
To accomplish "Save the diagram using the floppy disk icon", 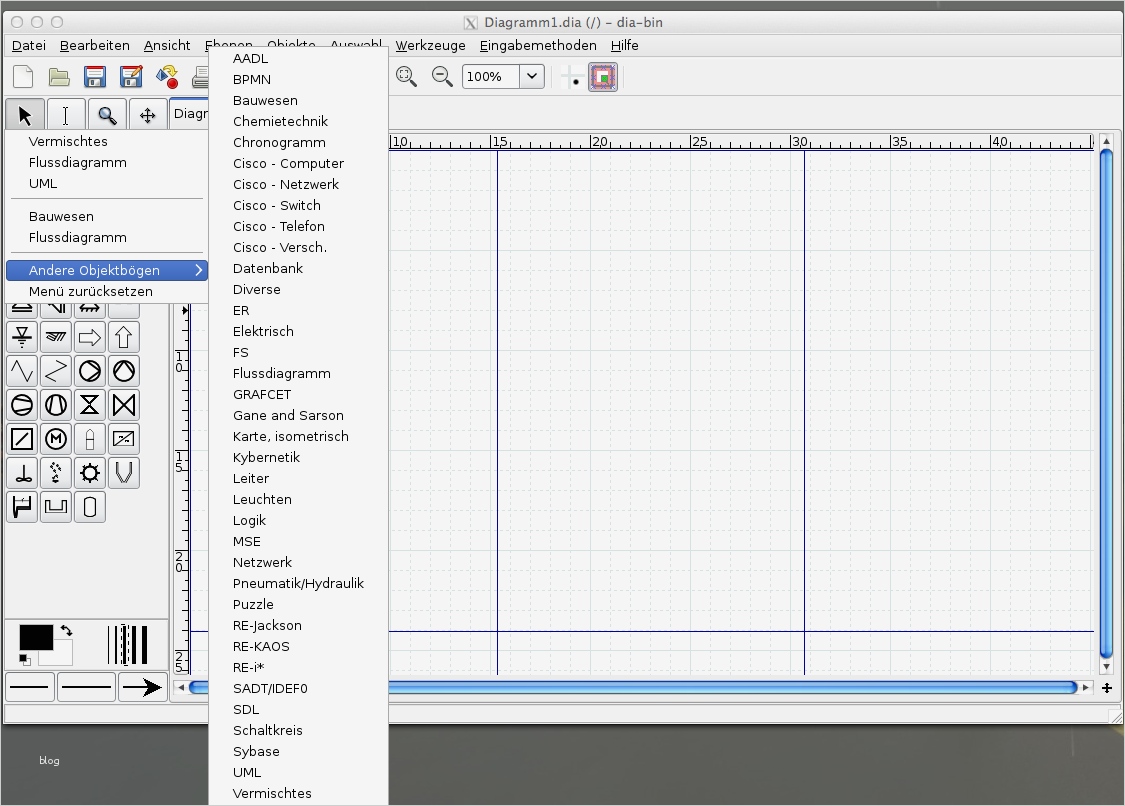I will (x=94, y=76).
